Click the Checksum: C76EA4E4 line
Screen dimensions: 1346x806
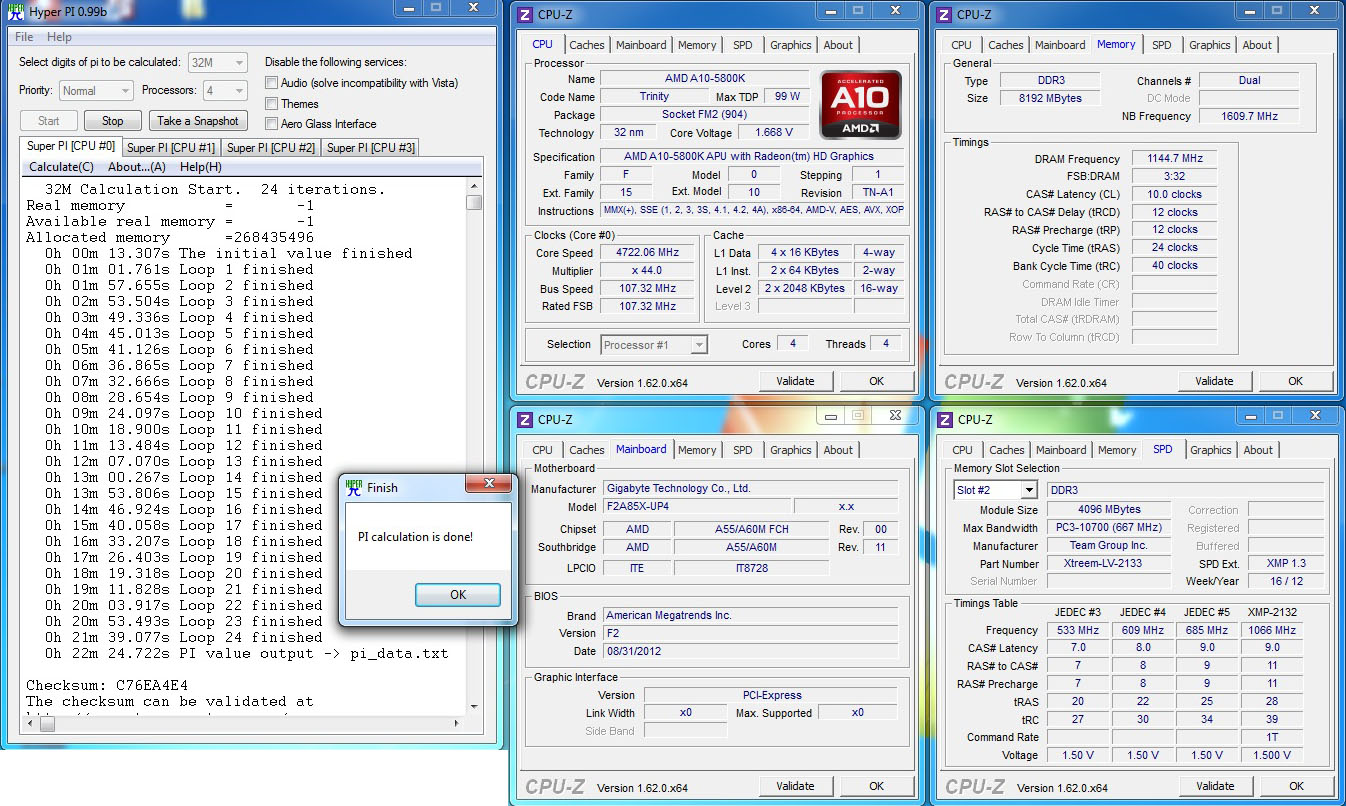point(107,686)
